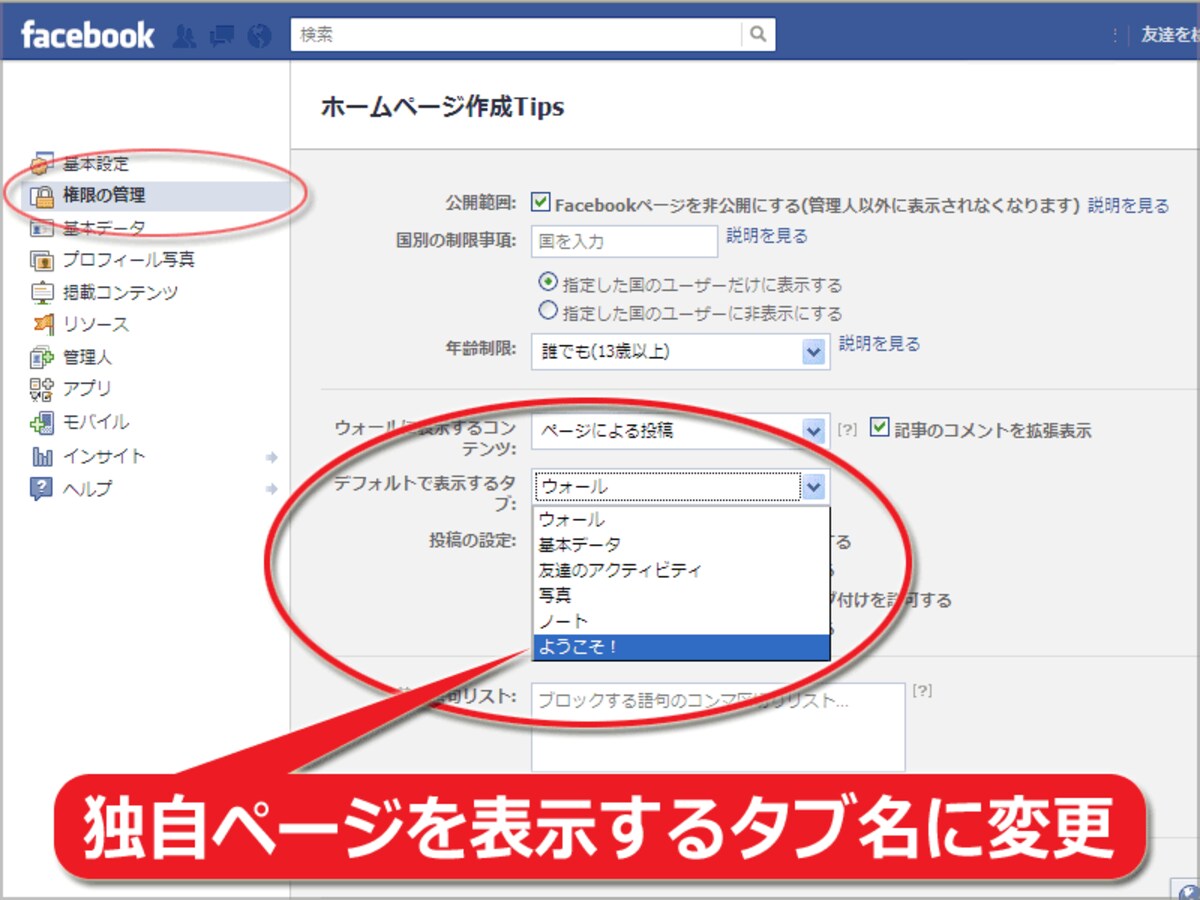1200x900 pixels.
Task: Open 権限の管理 in the sidebar
Action: [x=104, y=196]
